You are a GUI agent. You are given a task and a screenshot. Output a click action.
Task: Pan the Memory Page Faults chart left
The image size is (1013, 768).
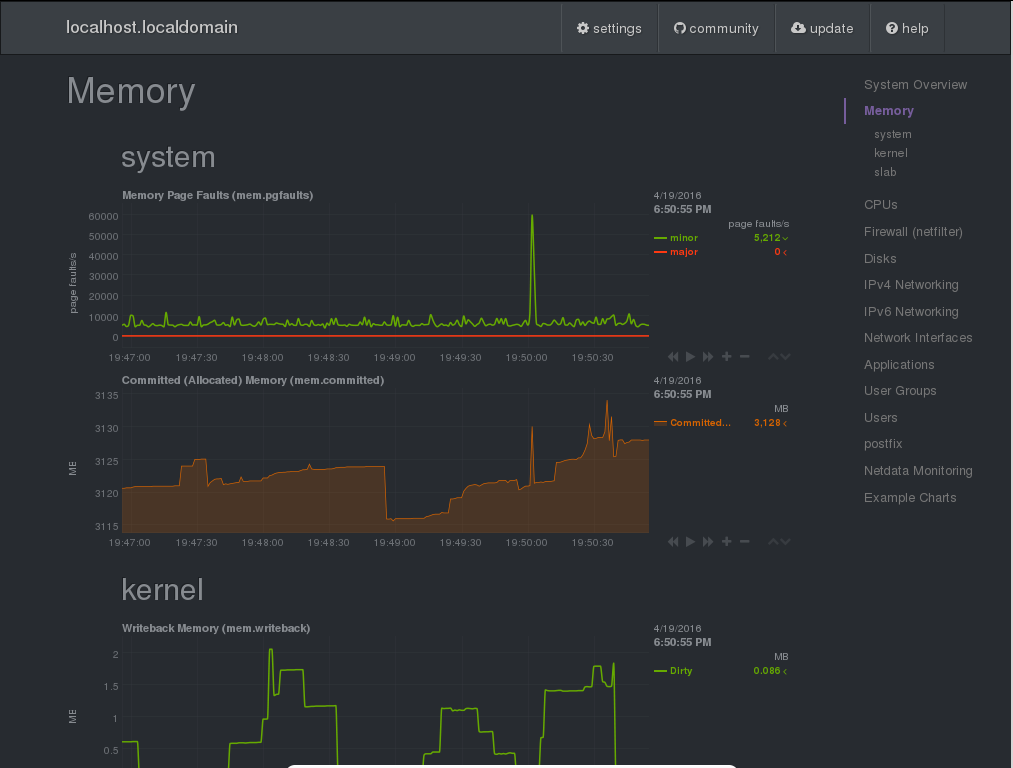(x=673, y=357)
